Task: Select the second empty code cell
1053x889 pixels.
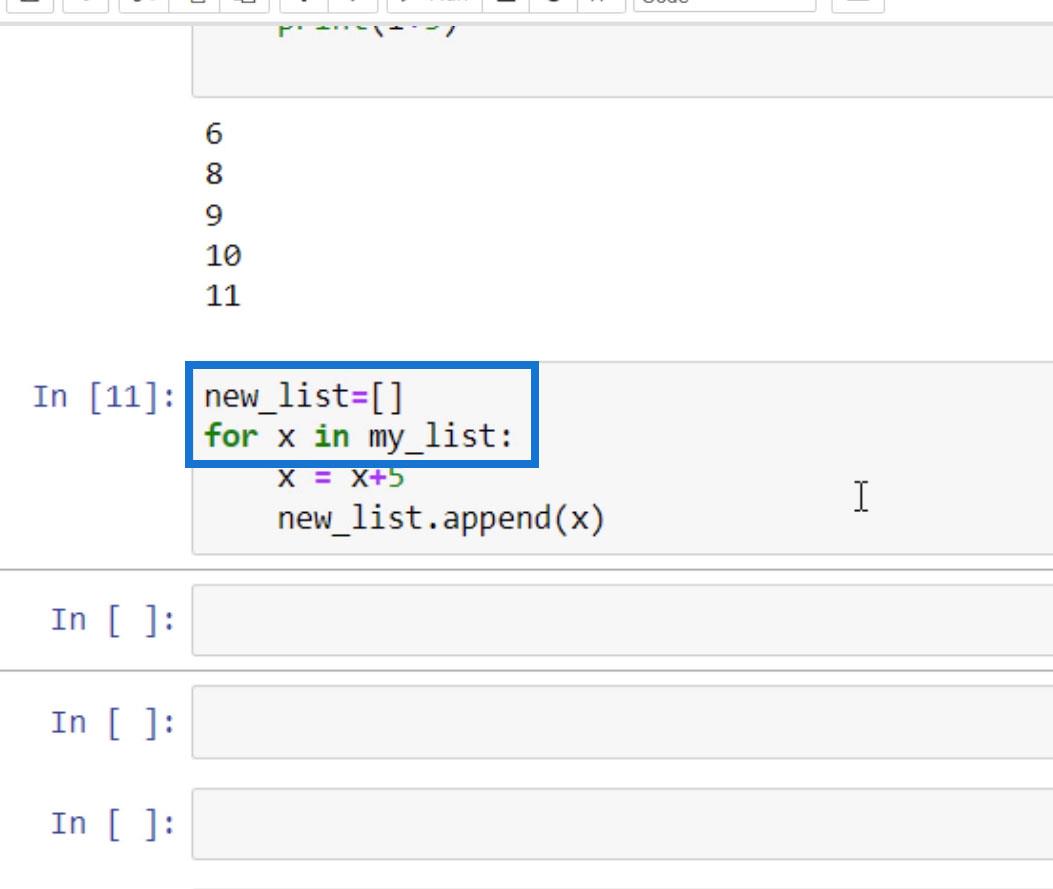Action: (x=620, y=722)
